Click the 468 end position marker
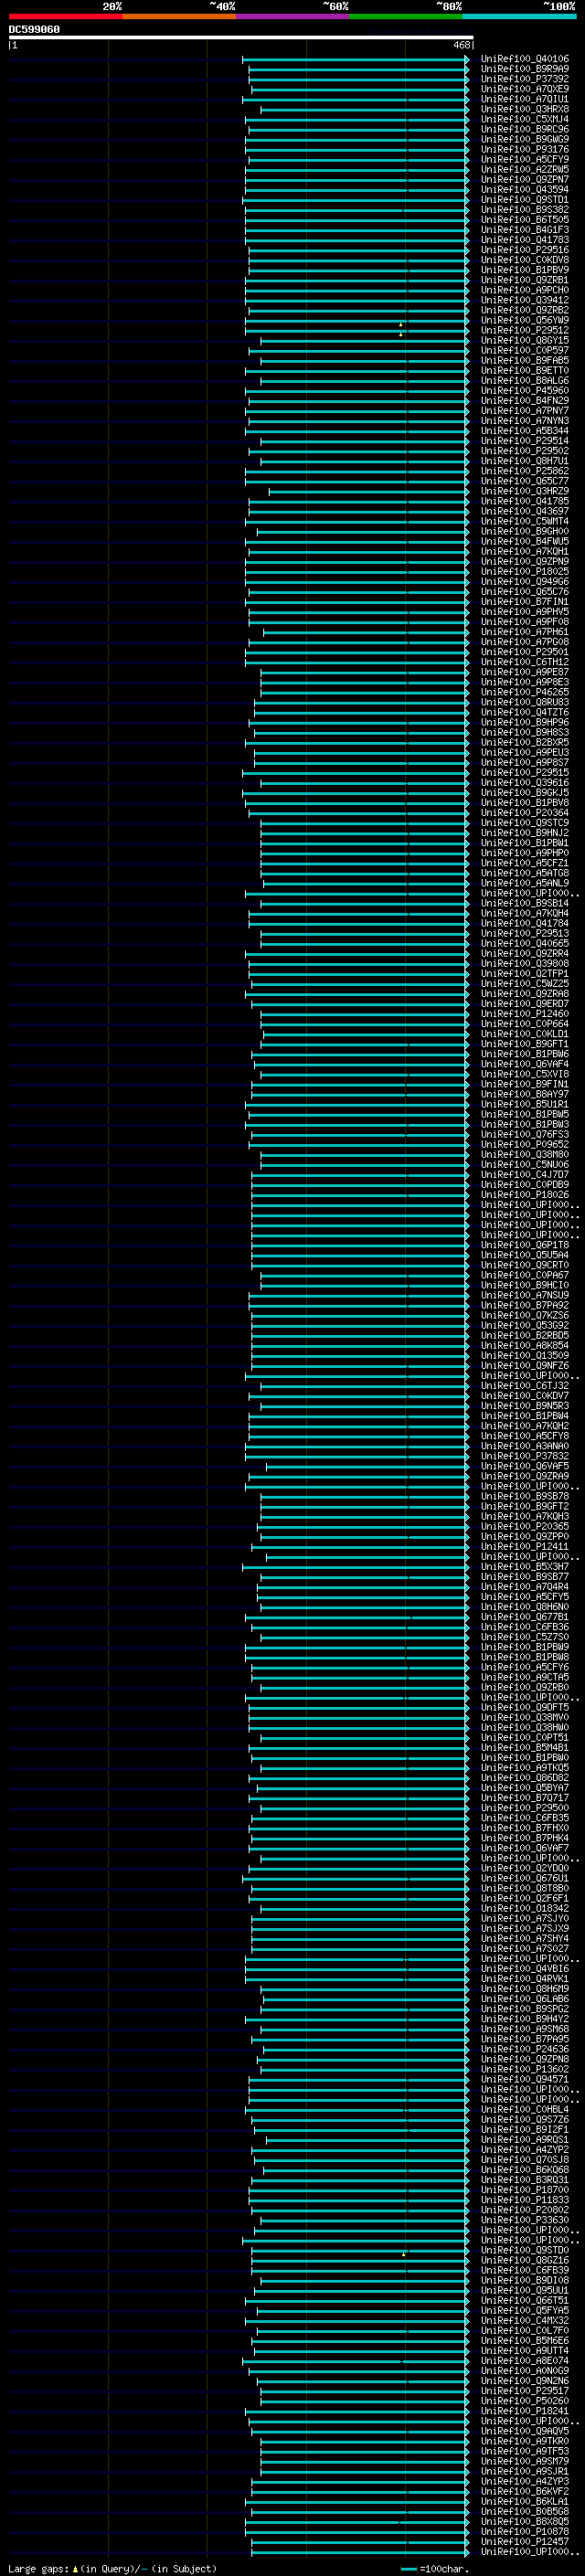585x2576 pixels. (461, 45)
